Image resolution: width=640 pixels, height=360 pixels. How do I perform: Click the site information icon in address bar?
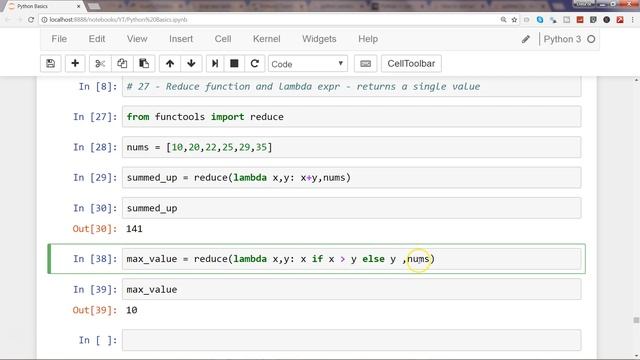pyautogui.click(x=44, y=20)
